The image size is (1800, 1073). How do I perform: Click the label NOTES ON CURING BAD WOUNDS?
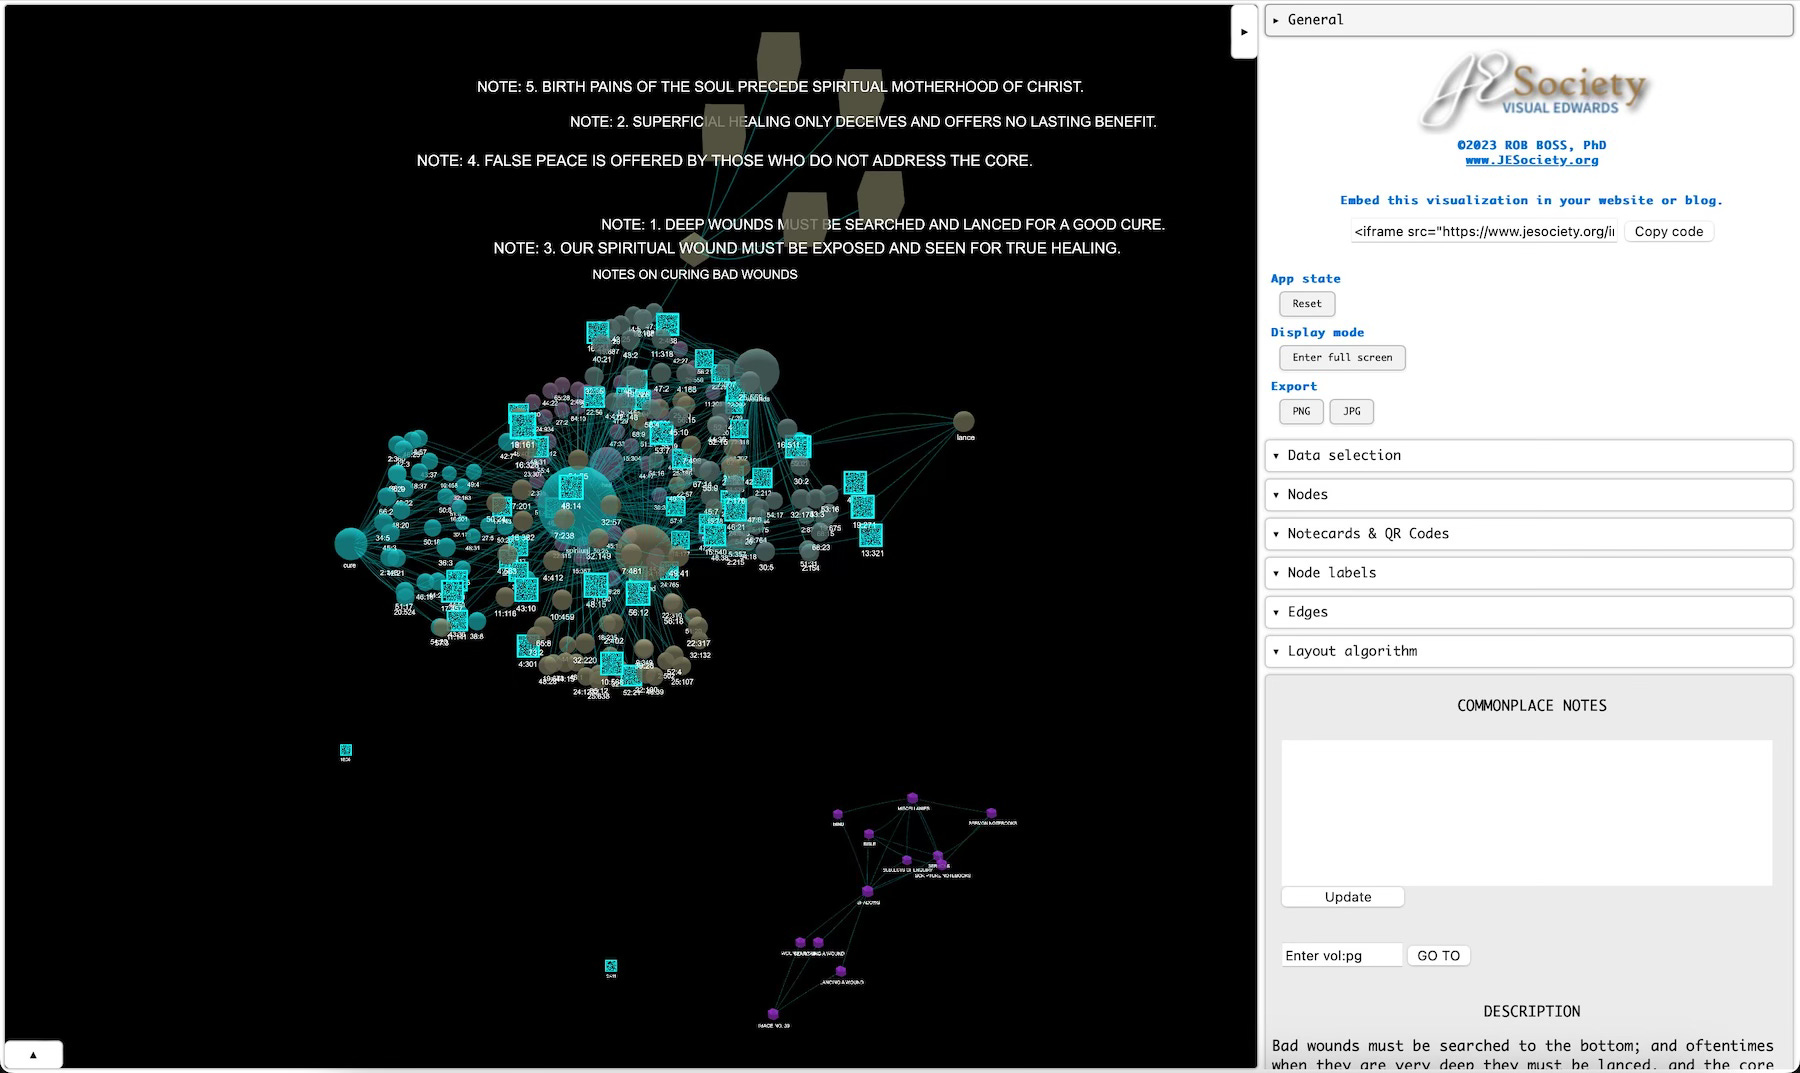tap(695, 274)
